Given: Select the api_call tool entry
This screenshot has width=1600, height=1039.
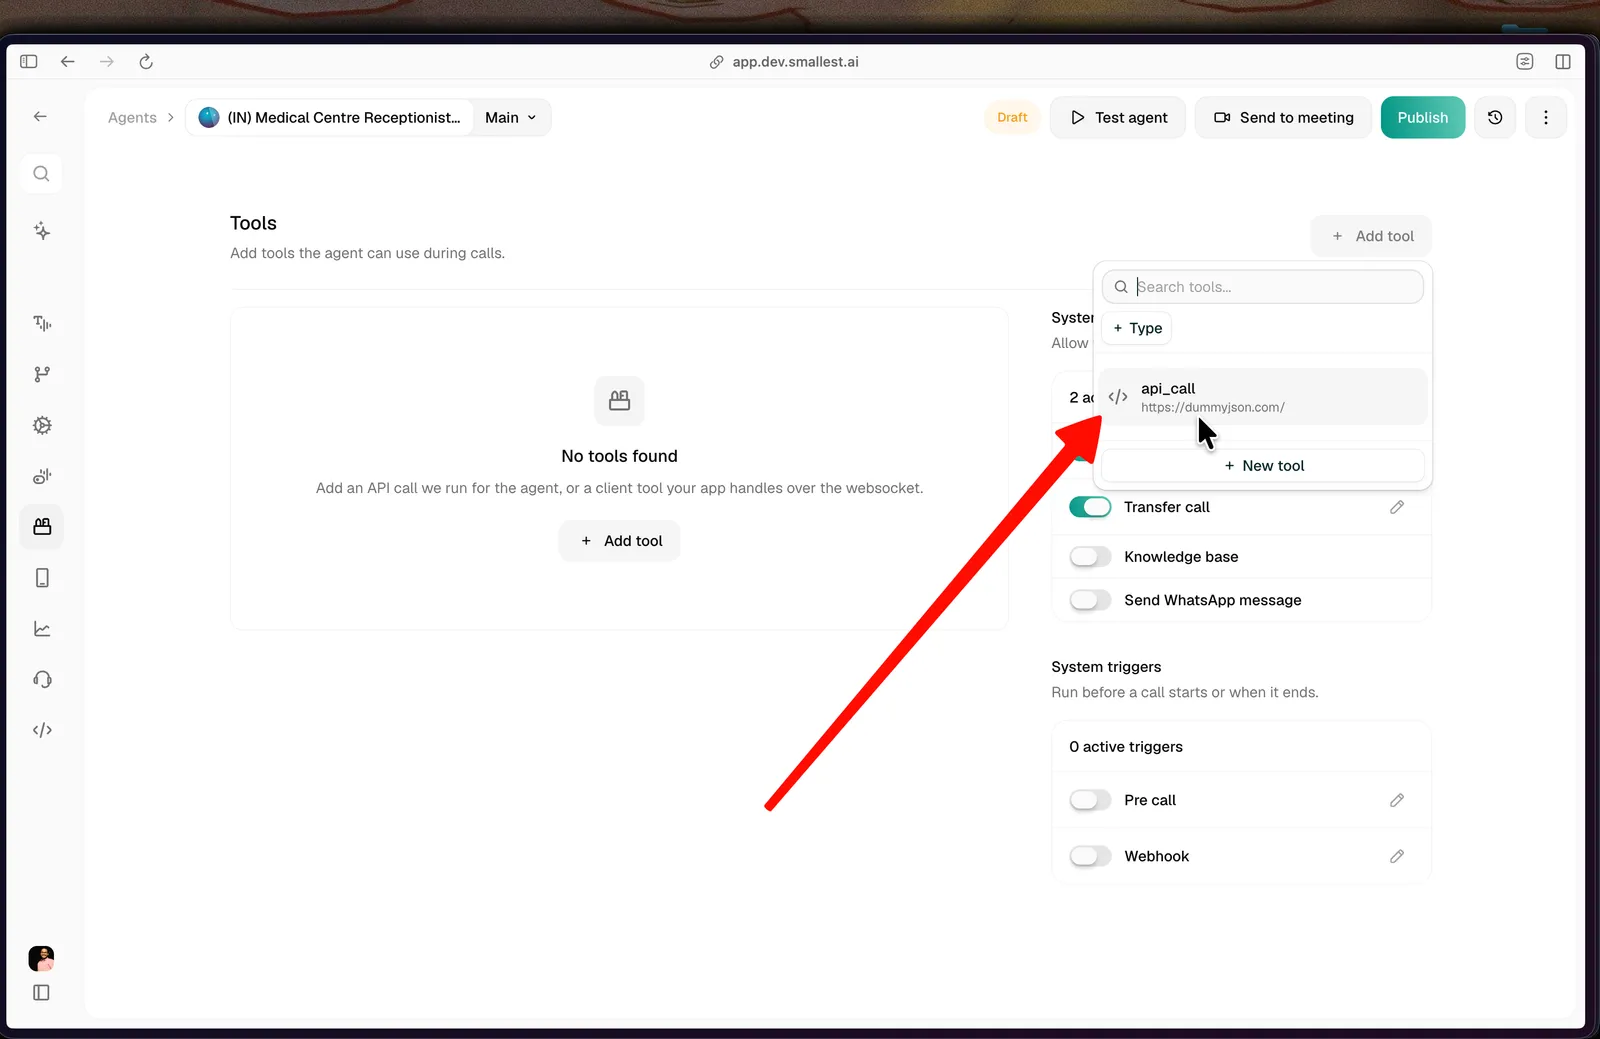Looking at the screenshot, I should (x=1263, y=397).
